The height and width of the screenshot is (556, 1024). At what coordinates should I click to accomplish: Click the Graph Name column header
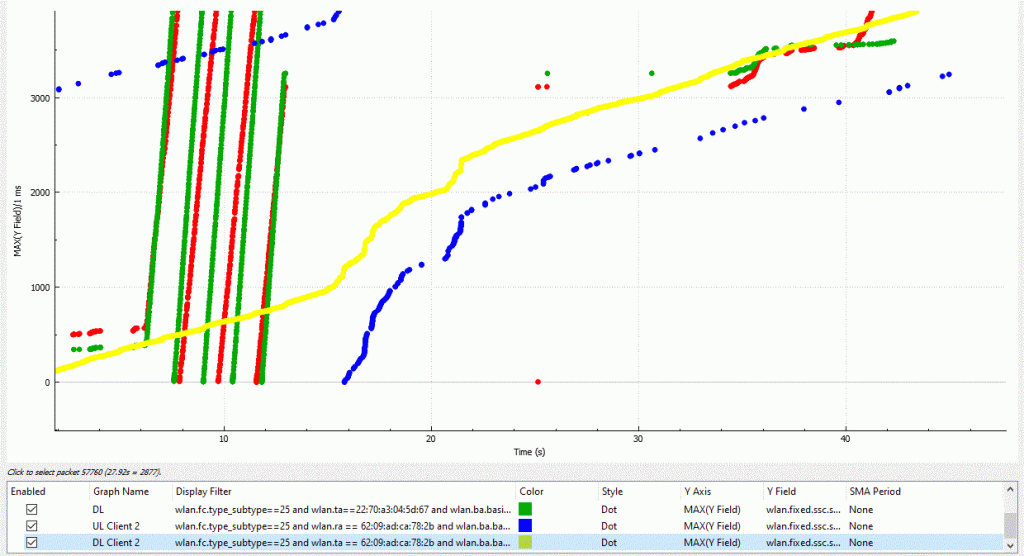coord(120,492)
